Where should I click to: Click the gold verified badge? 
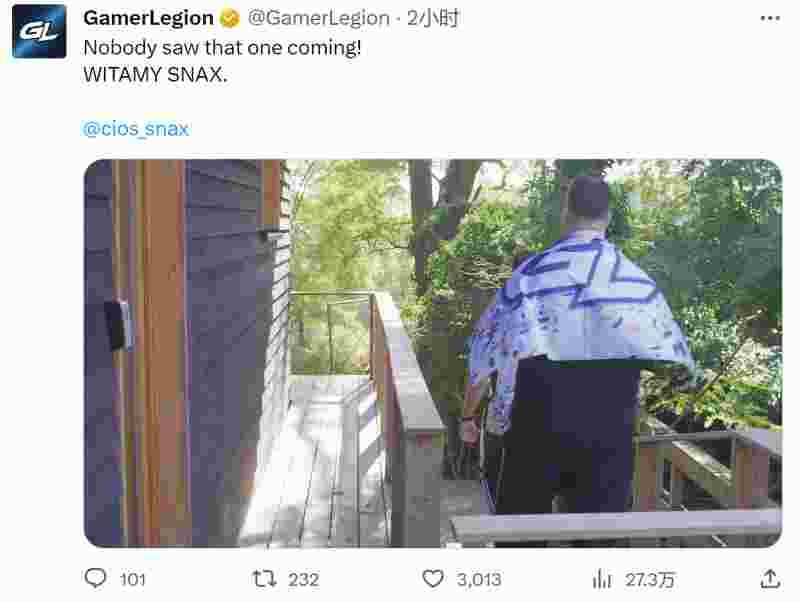230,19
